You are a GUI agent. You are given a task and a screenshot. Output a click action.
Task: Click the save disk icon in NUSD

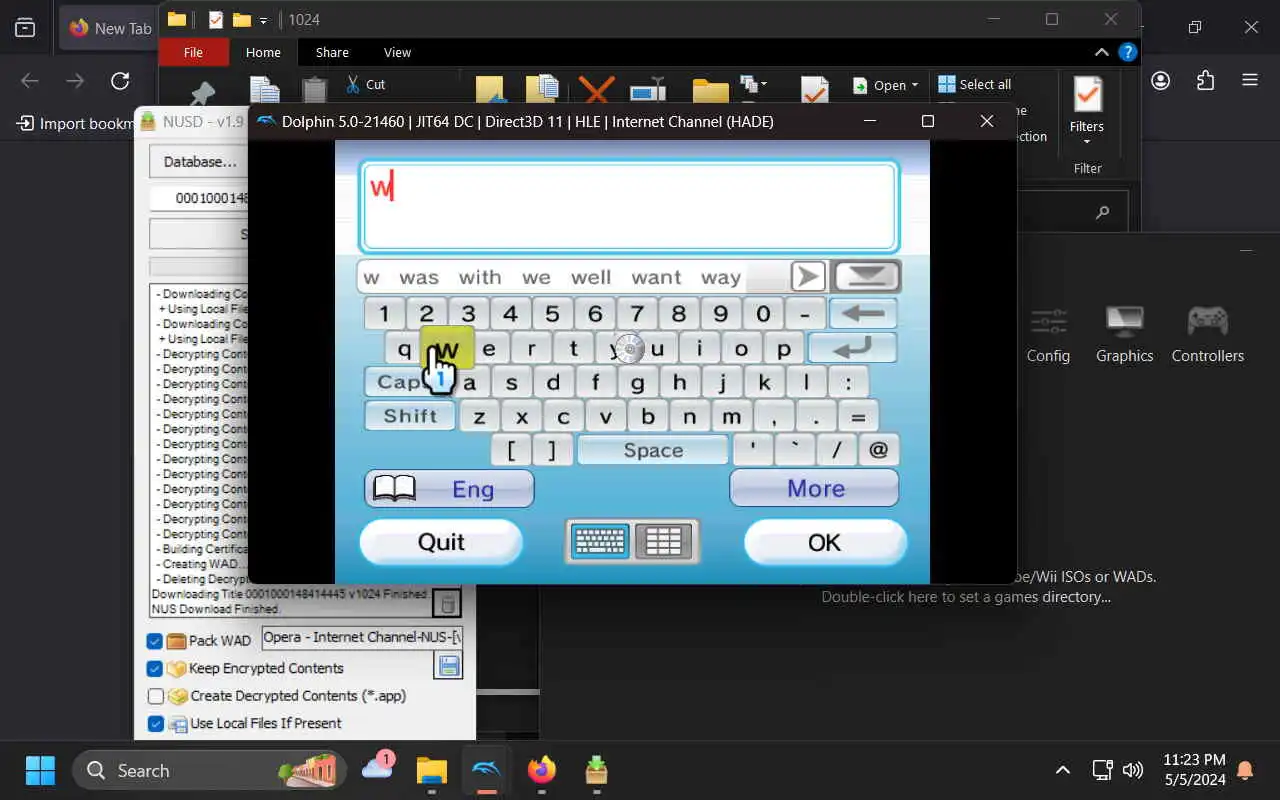coord(448,667)
